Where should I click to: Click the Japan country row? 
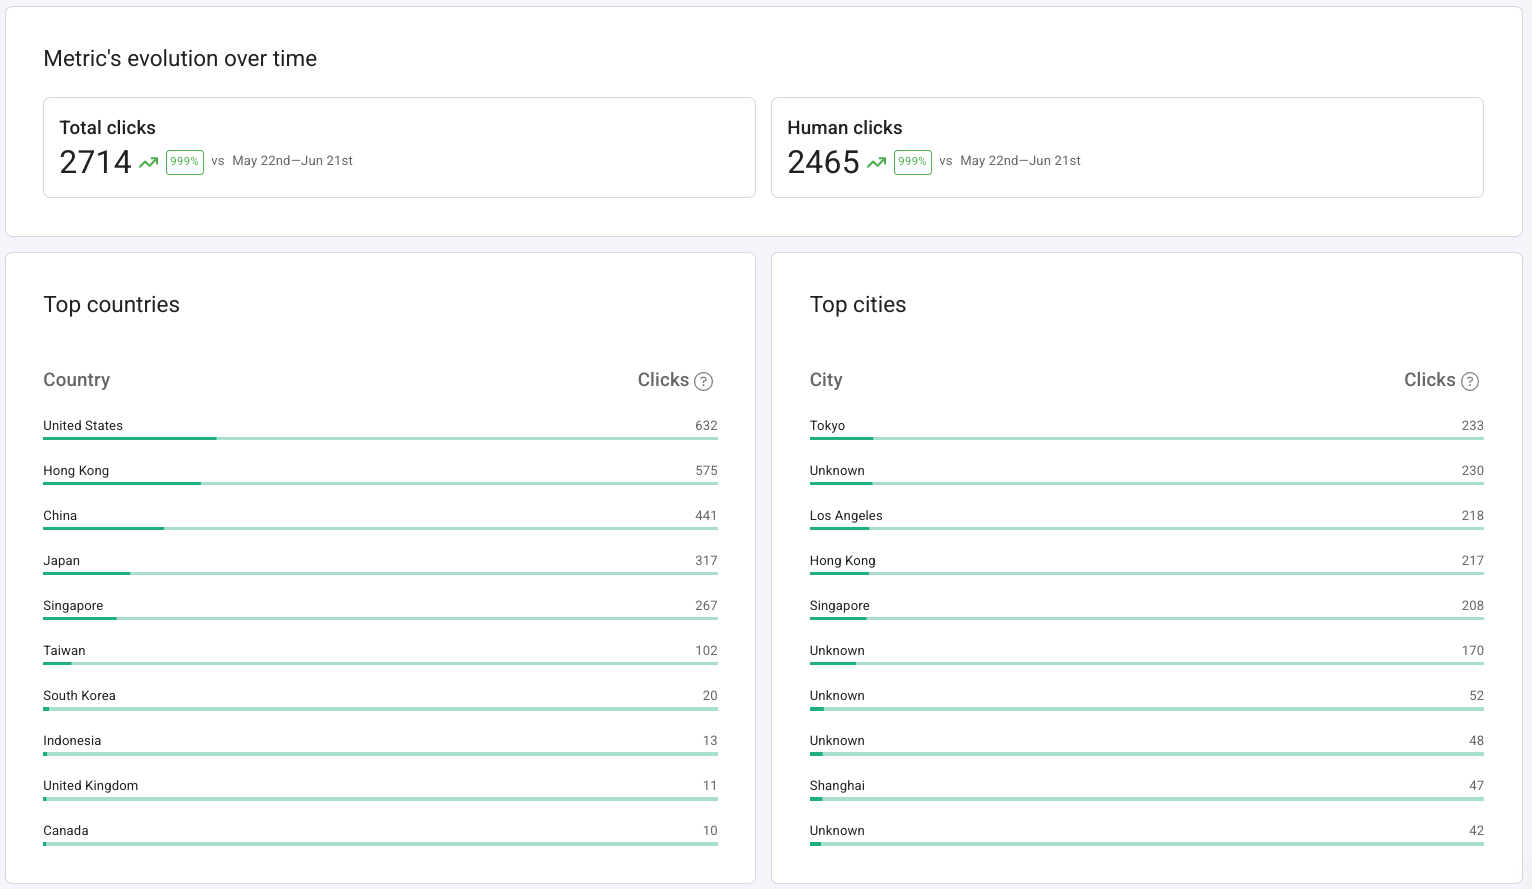[380, 563]
